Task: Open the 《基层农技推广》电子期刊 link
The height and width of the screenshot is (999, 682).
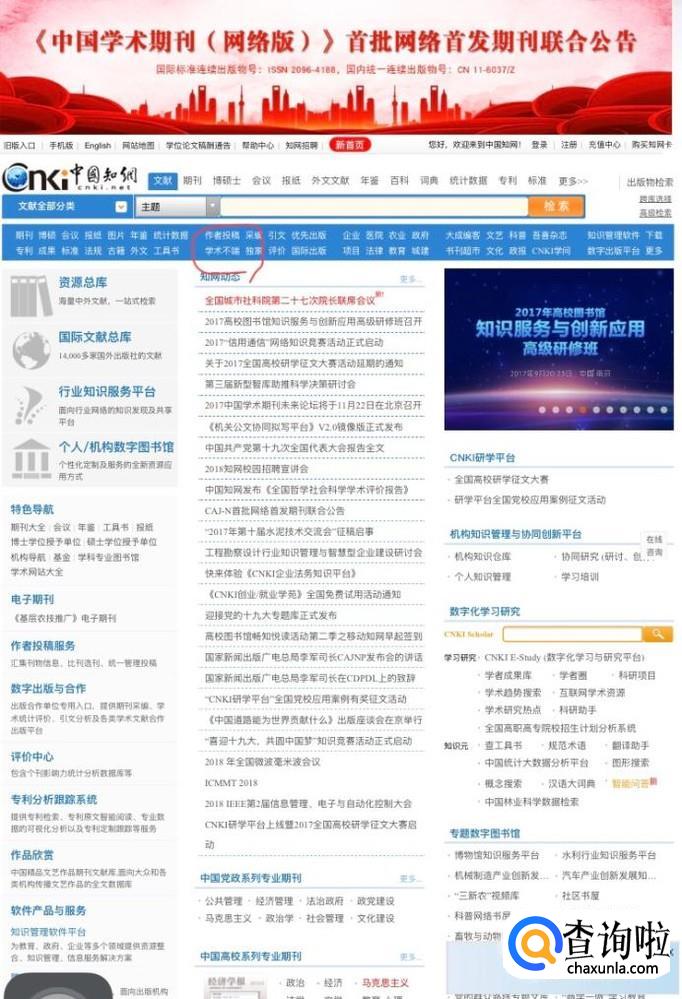Action: point(63,618)
